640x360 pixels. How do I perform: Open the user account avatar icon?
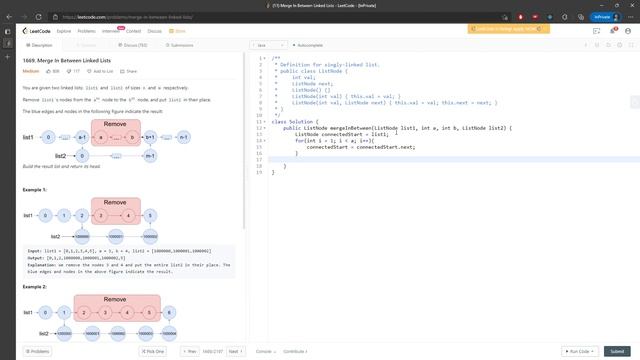(628, 31)
